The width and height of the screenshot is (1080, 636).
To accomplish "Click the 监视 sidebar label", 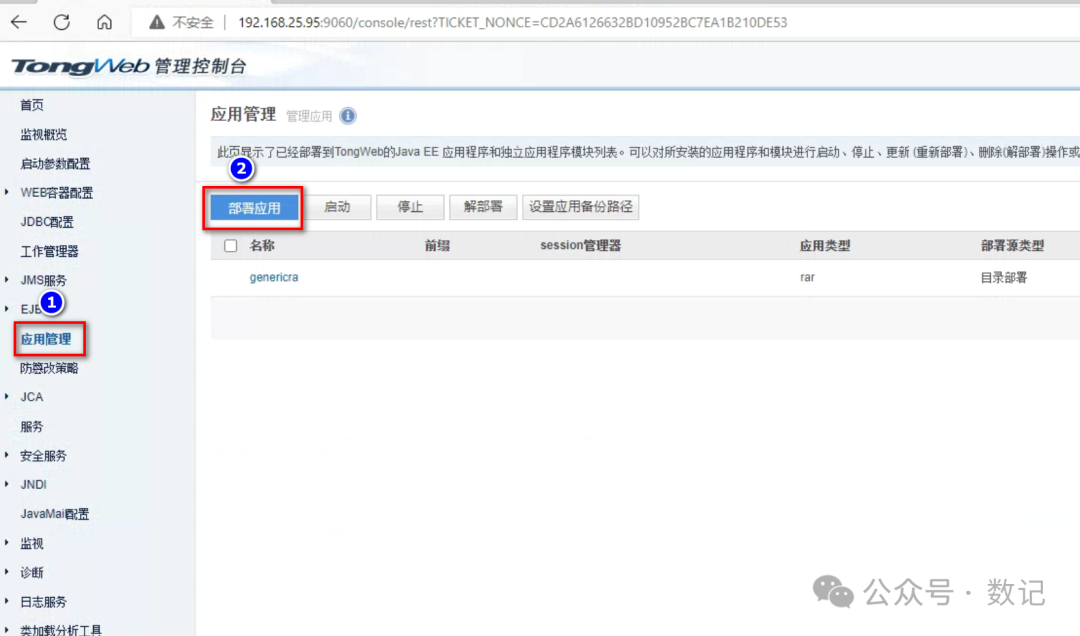I will coord(32,544).
